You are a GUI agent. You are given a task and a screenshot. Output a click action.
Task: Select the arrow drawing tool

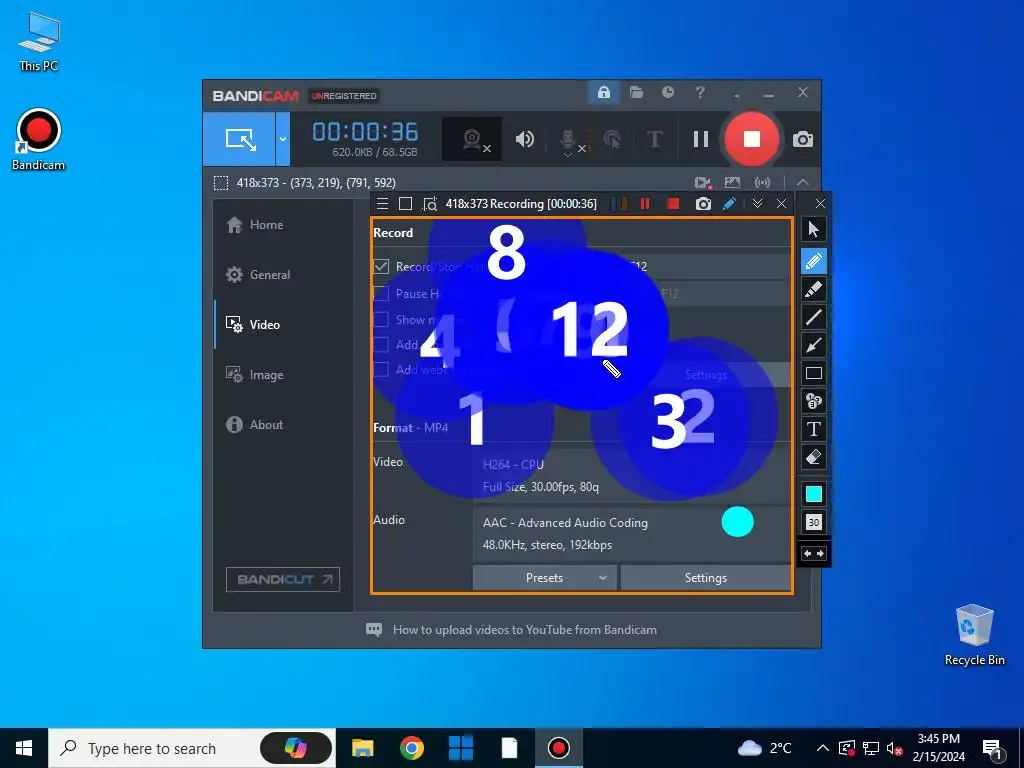click(814, 345)
